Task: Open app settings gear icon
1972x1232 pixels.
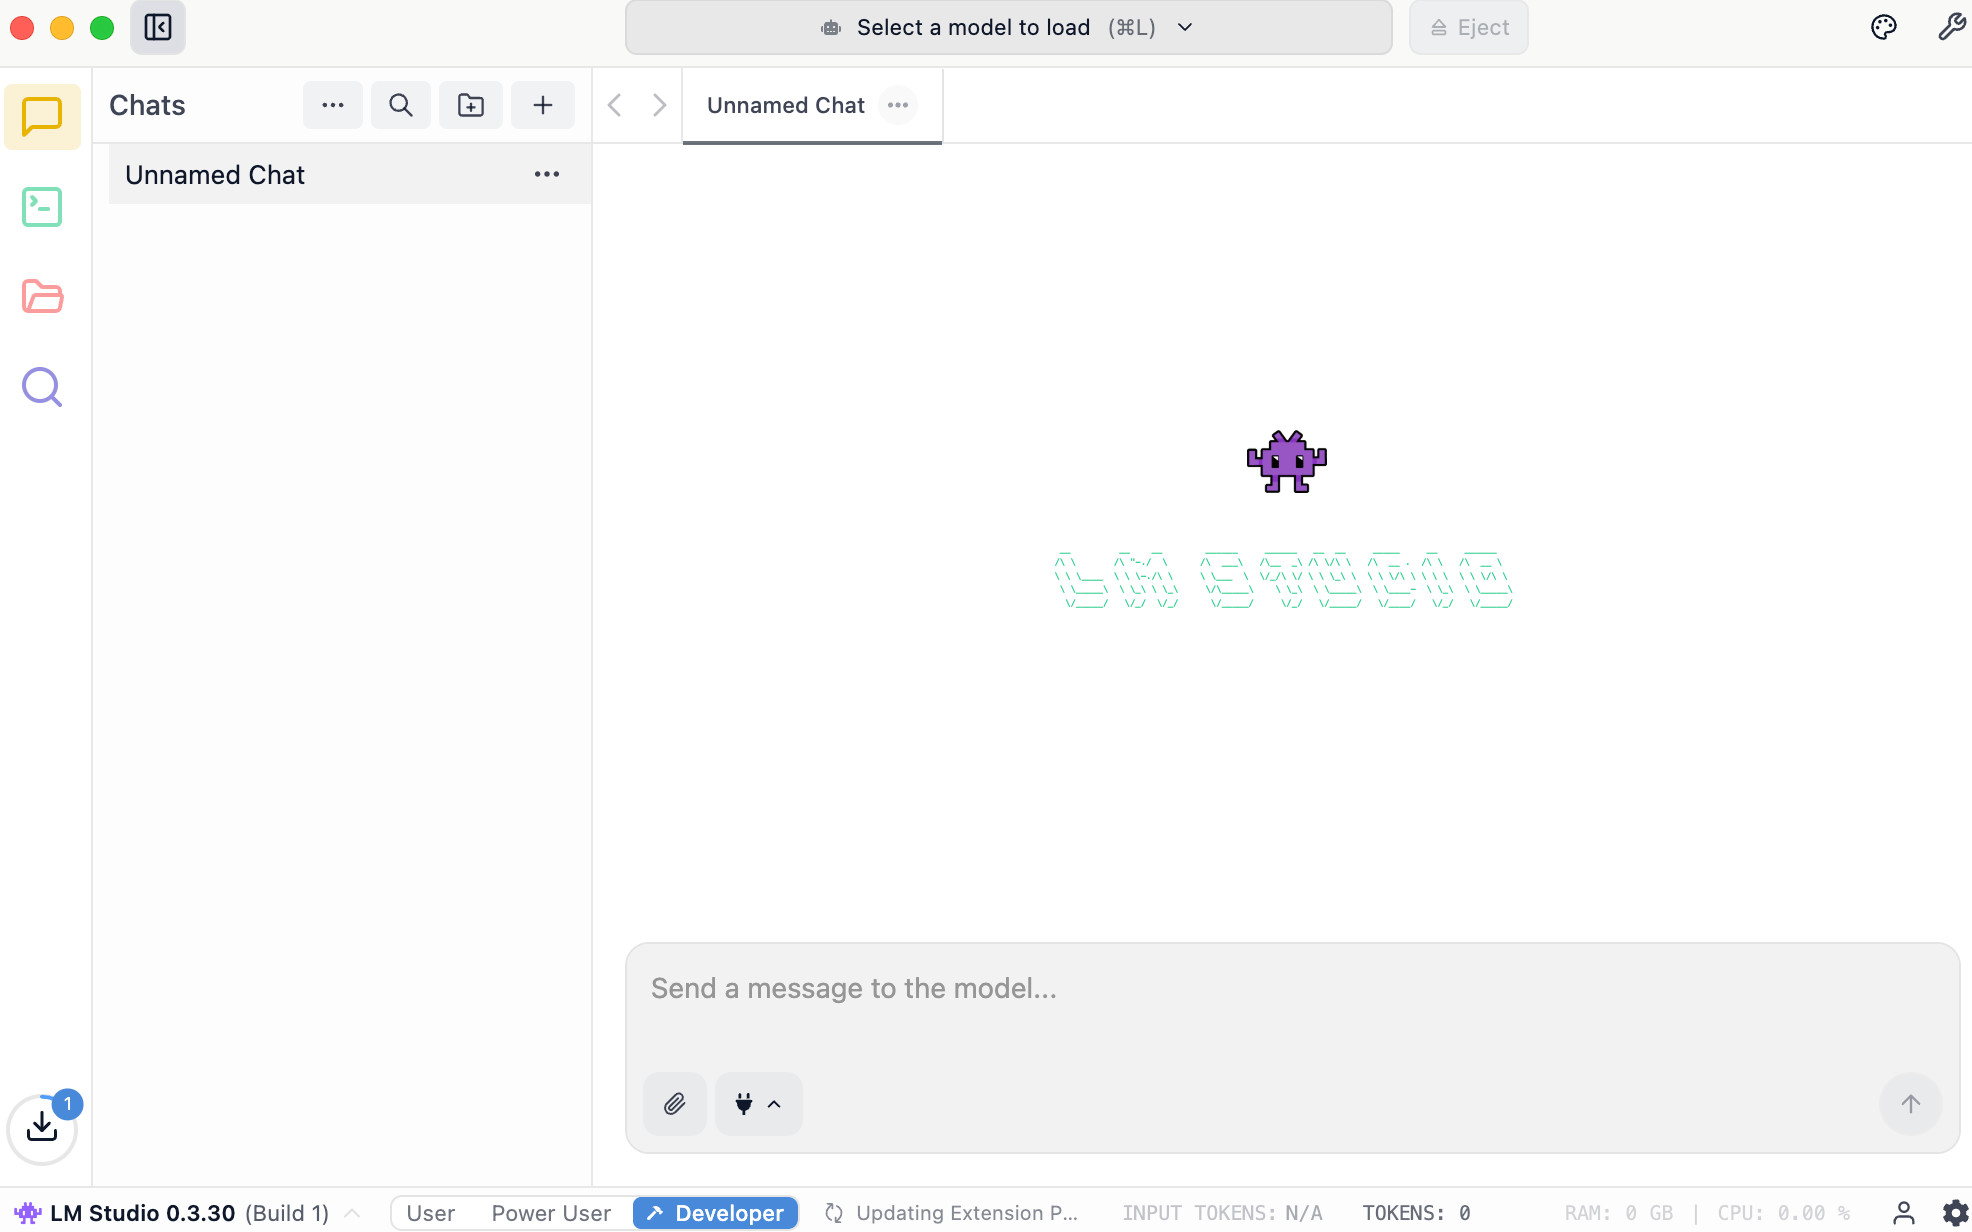Action: pos(1955,1213)
